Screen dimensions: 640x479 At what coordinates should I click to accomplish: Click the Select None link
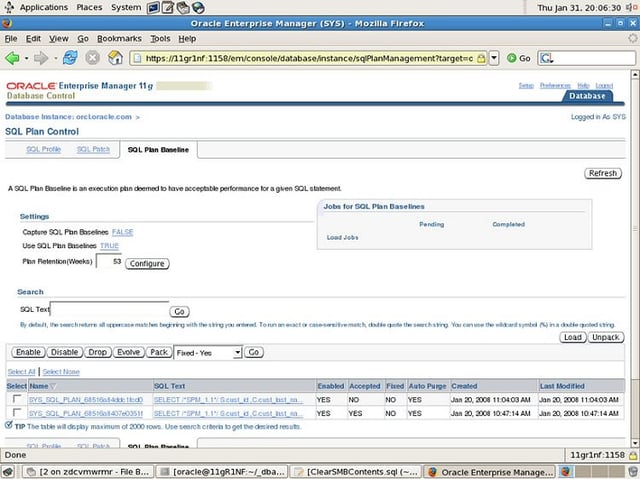point(61,372)
